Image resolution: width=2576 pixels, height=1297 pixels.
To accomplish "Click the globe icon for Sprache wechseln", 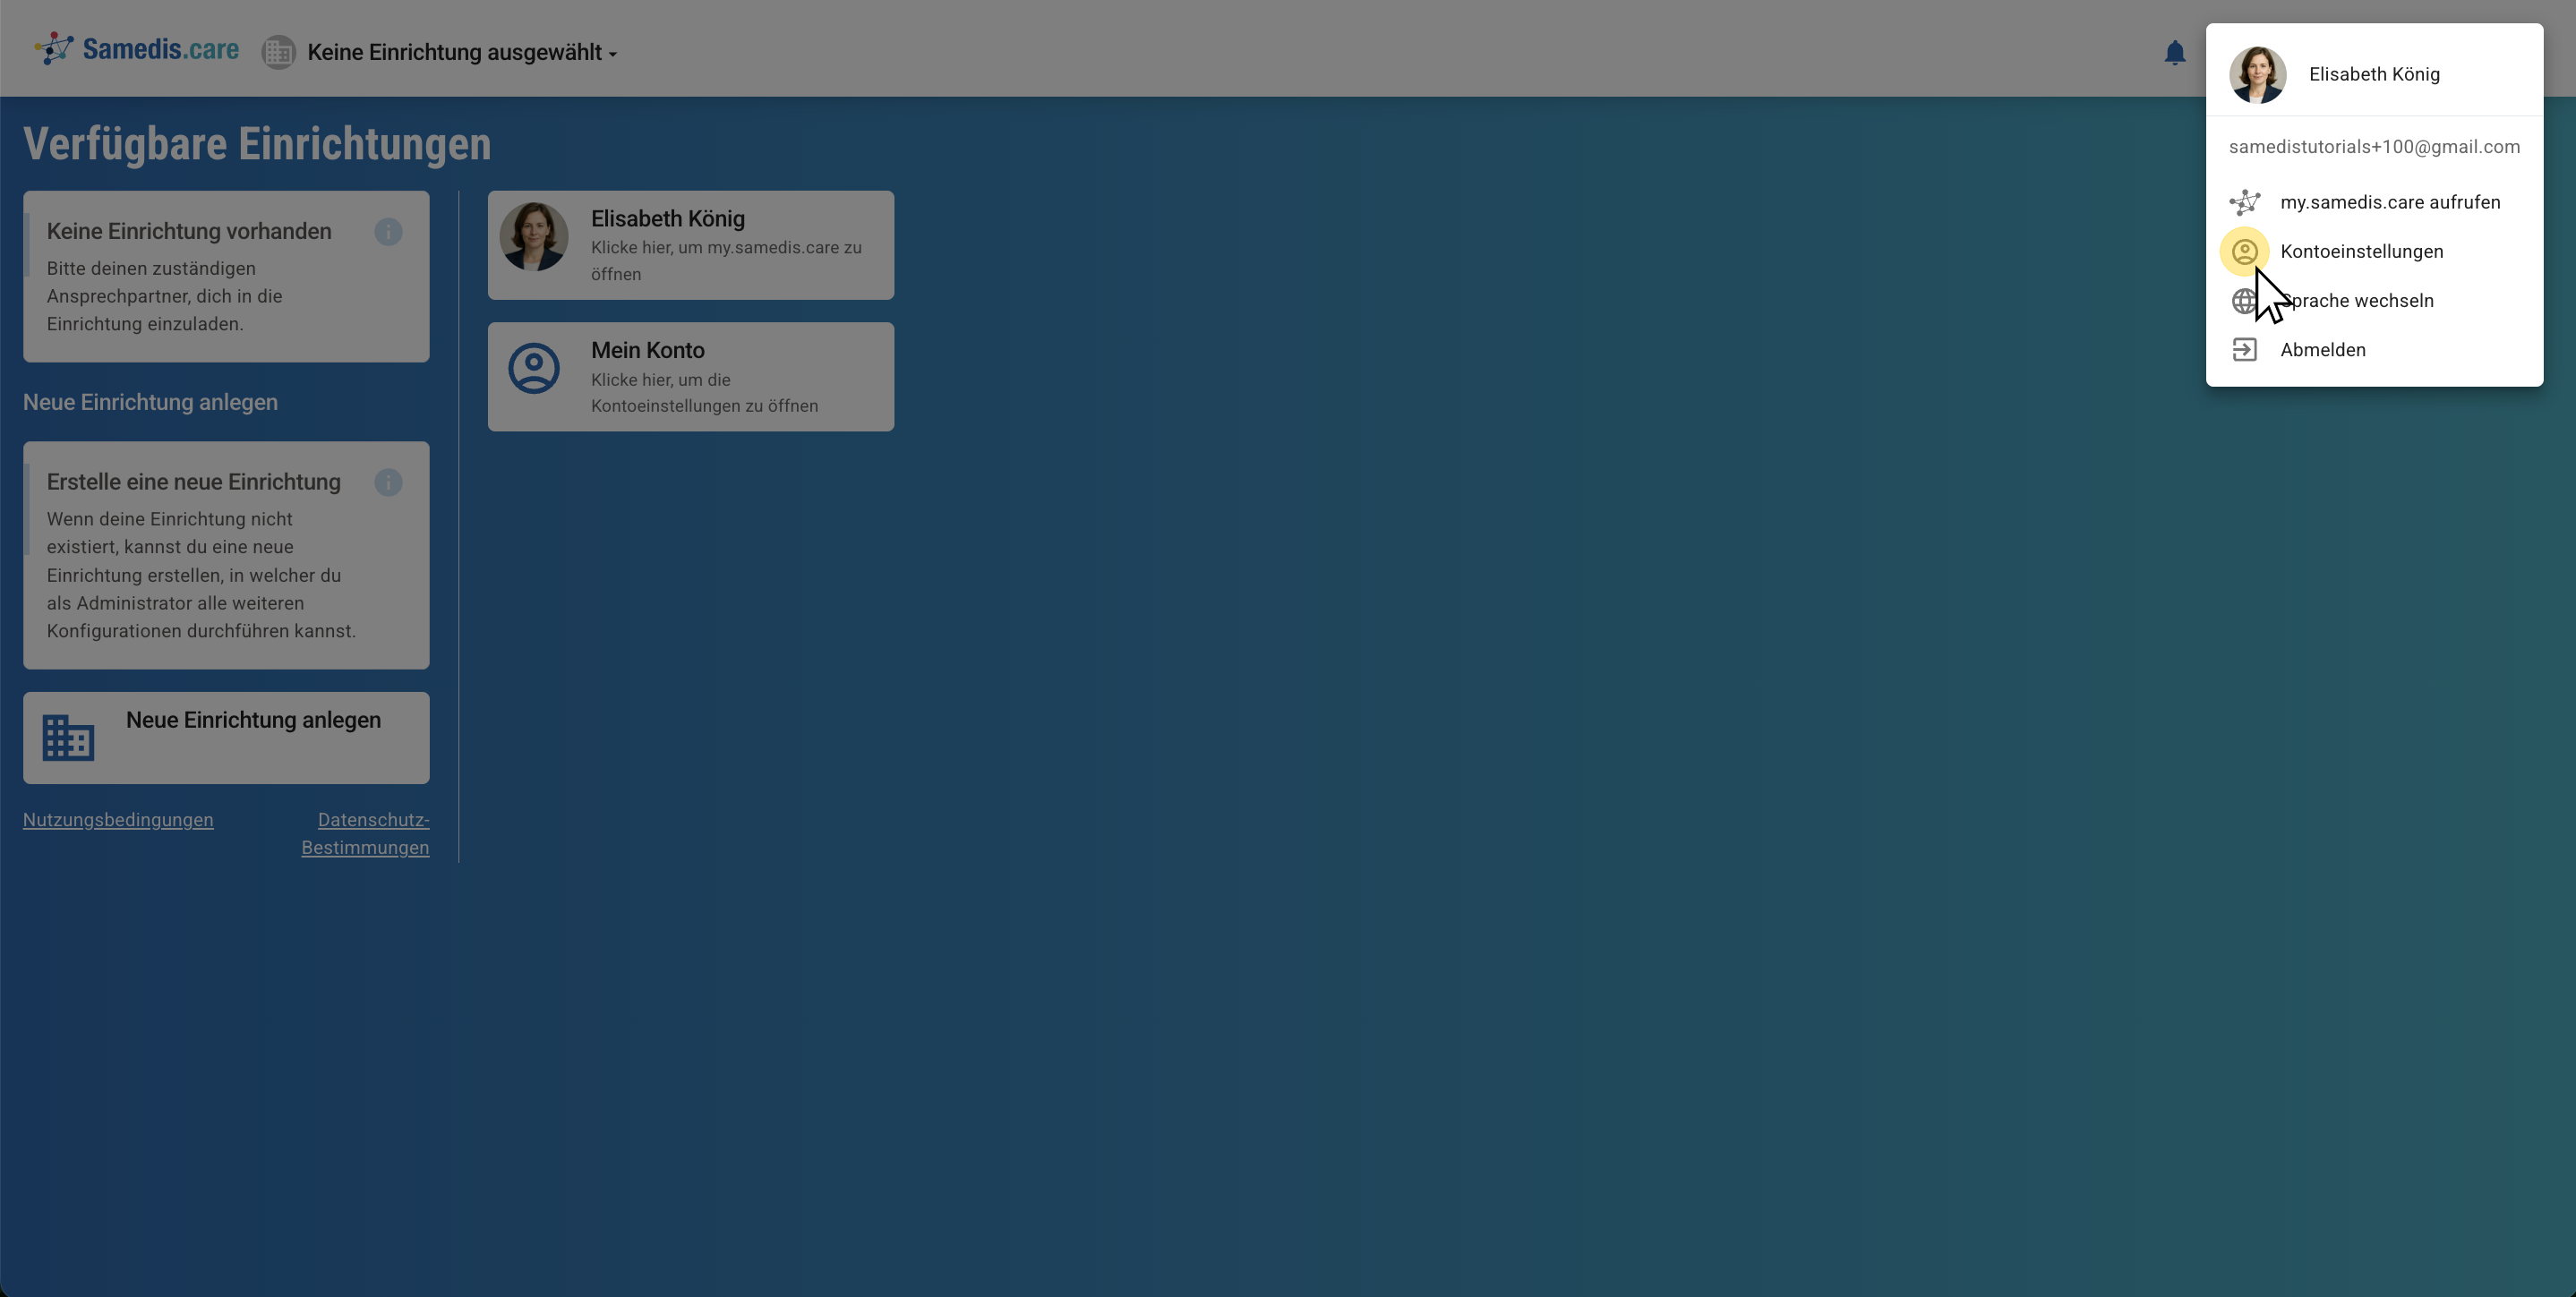I will (2243, 301).
